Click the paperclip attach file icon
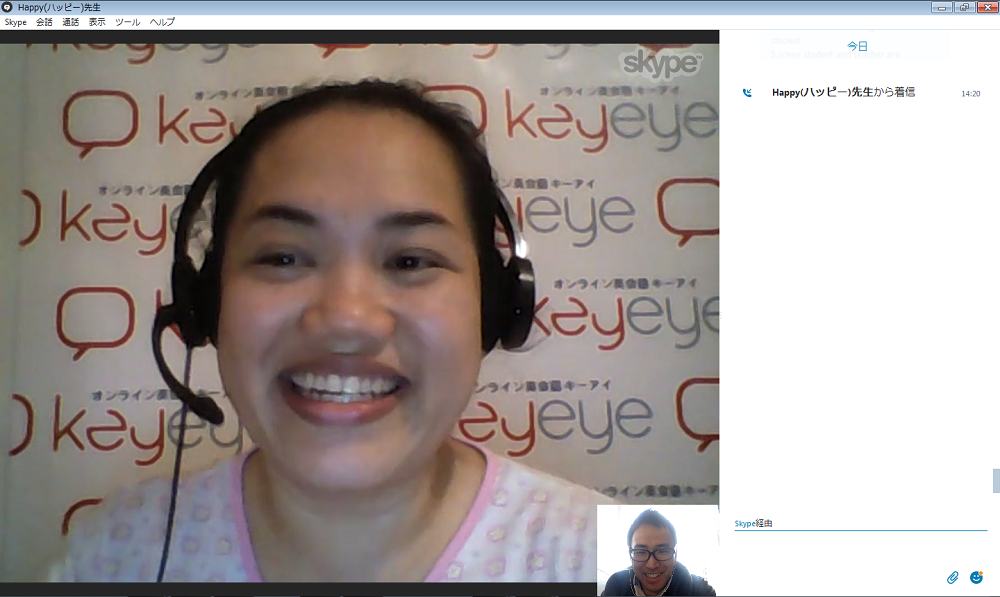The height and width of the screenshot is (597, 1000). coord(952,577)
